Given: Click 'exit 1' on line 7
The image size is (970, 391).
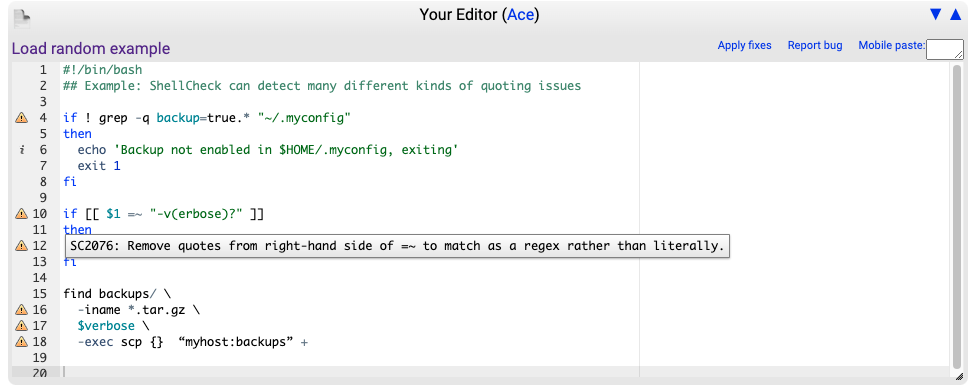Looking at the screenshot, I should [99, 166].
